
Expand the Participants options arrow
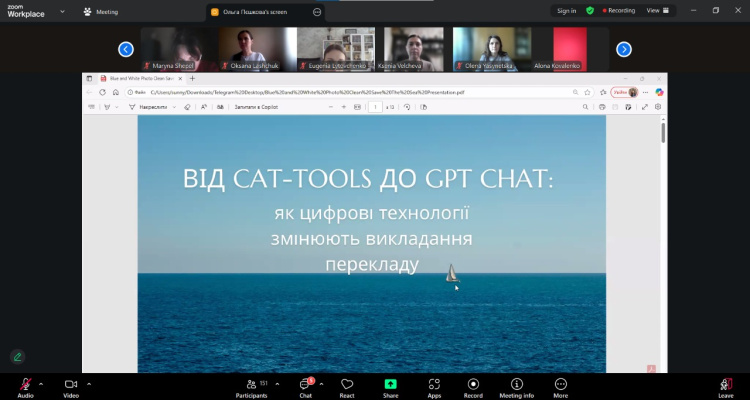pyautogui.click(x=277, y=384)
